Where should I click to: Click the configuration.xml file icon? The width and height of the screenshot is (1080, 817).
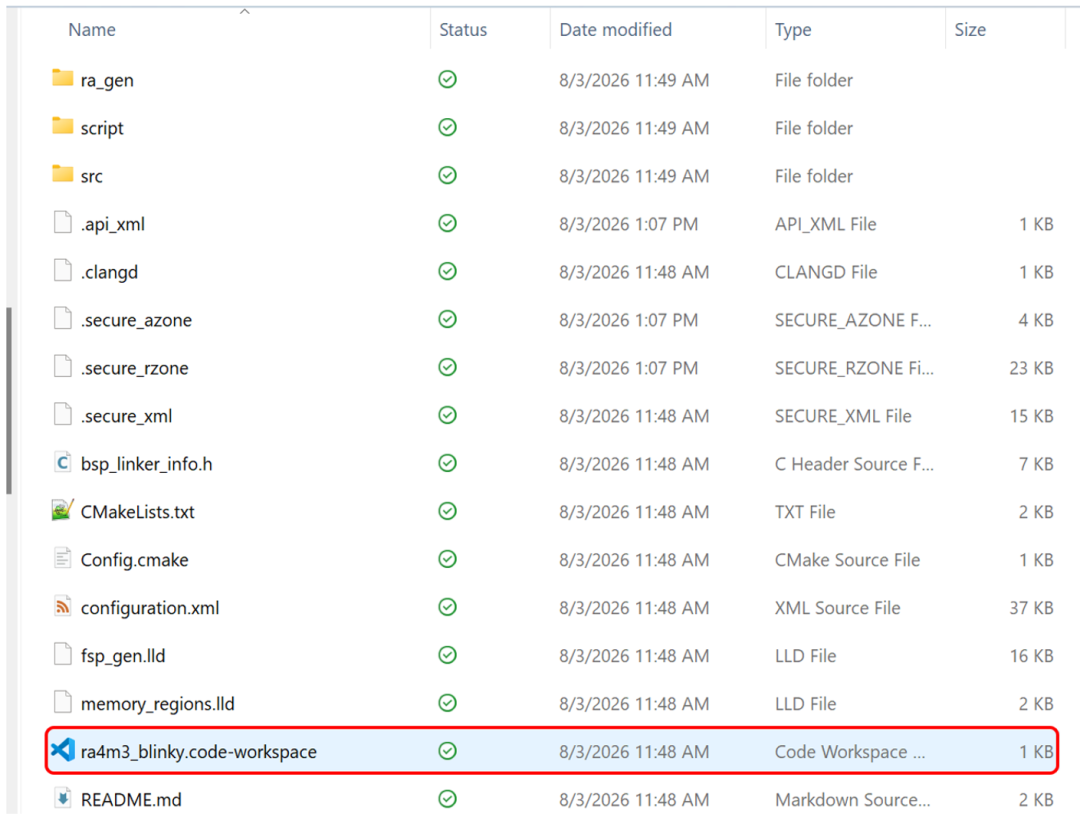(x=63, y=607)
